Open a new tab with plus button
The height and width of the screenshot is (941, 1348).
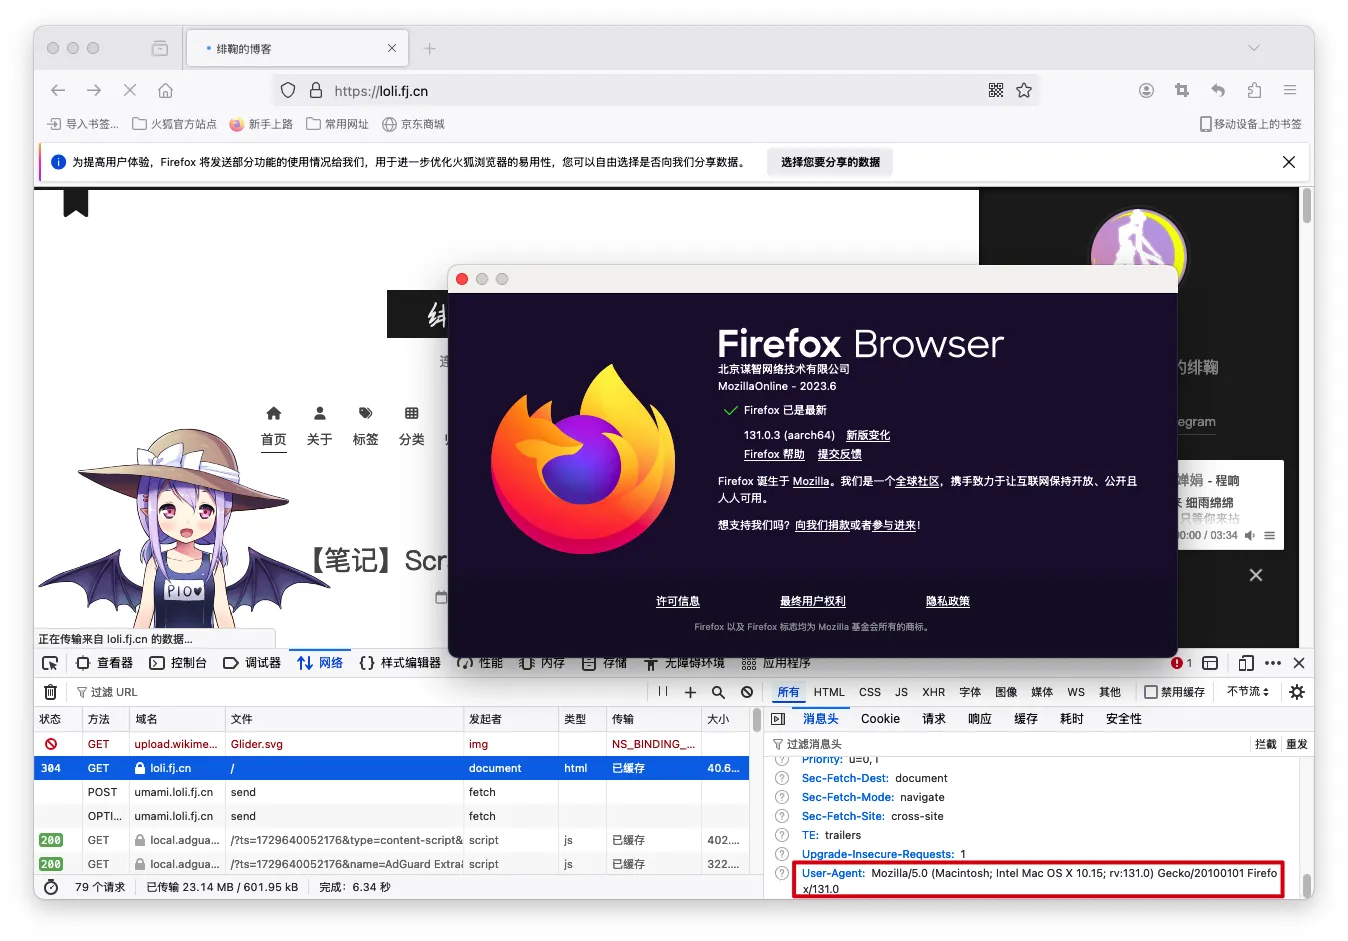pos(430,48)
